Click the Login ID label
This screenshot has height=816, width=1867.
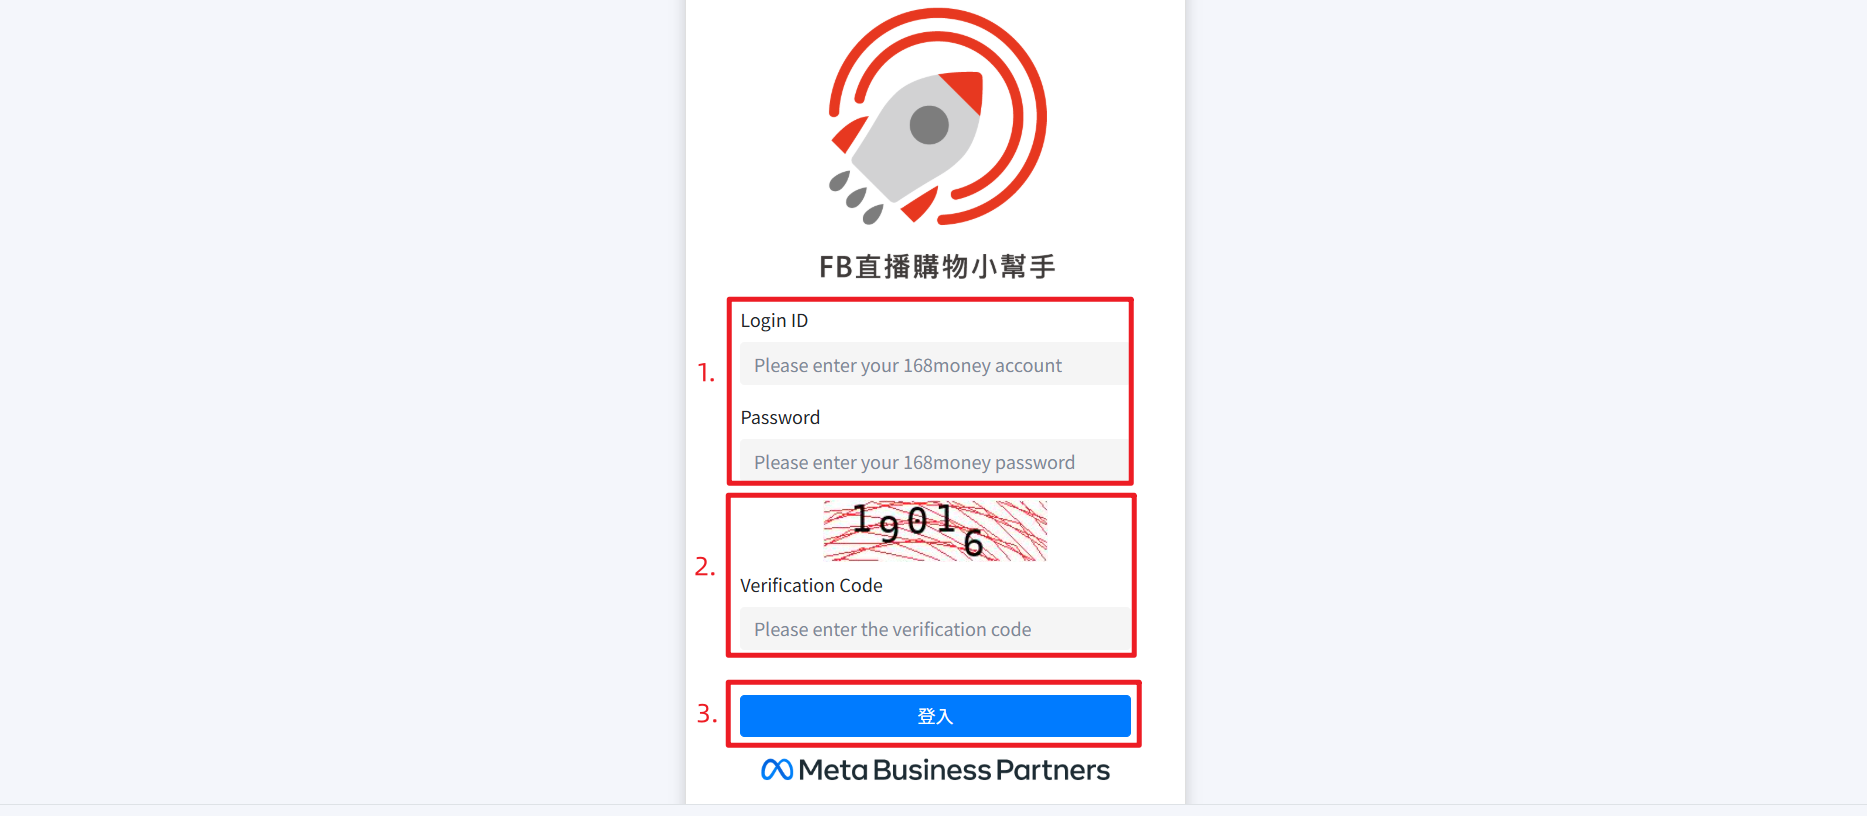pyautogui.click(x=774, y=321)
